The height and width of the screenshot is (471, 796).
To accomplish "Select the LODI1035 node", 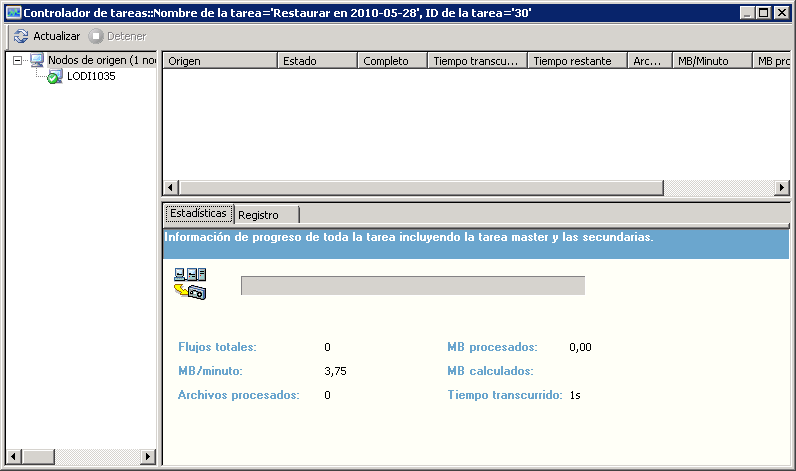I will coord(91,76).
